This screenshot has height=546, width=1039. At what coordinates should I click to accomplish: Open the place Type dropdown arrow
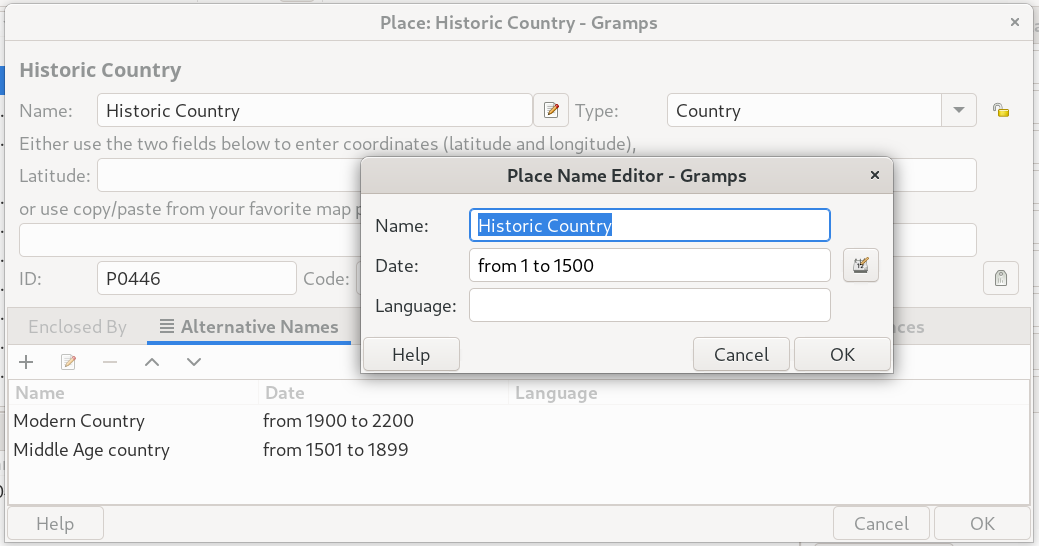[x=959, y=110]
